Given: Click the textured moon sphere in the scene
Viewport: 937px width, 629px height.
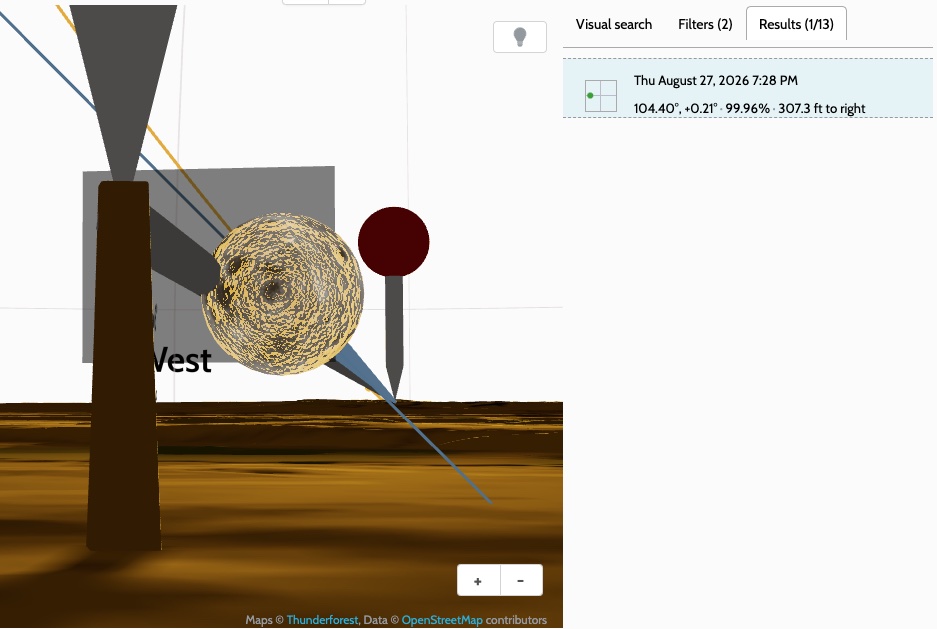Looking at the screenshot, I should pos(284,293).
